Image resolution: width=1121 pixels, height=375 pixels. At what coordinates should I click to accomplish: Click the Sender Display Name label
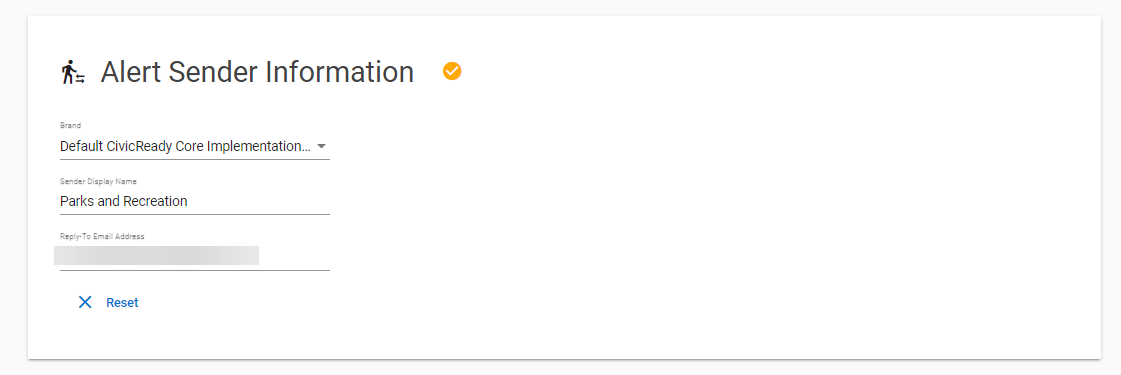pyautogui.click(x=98, y=181)
